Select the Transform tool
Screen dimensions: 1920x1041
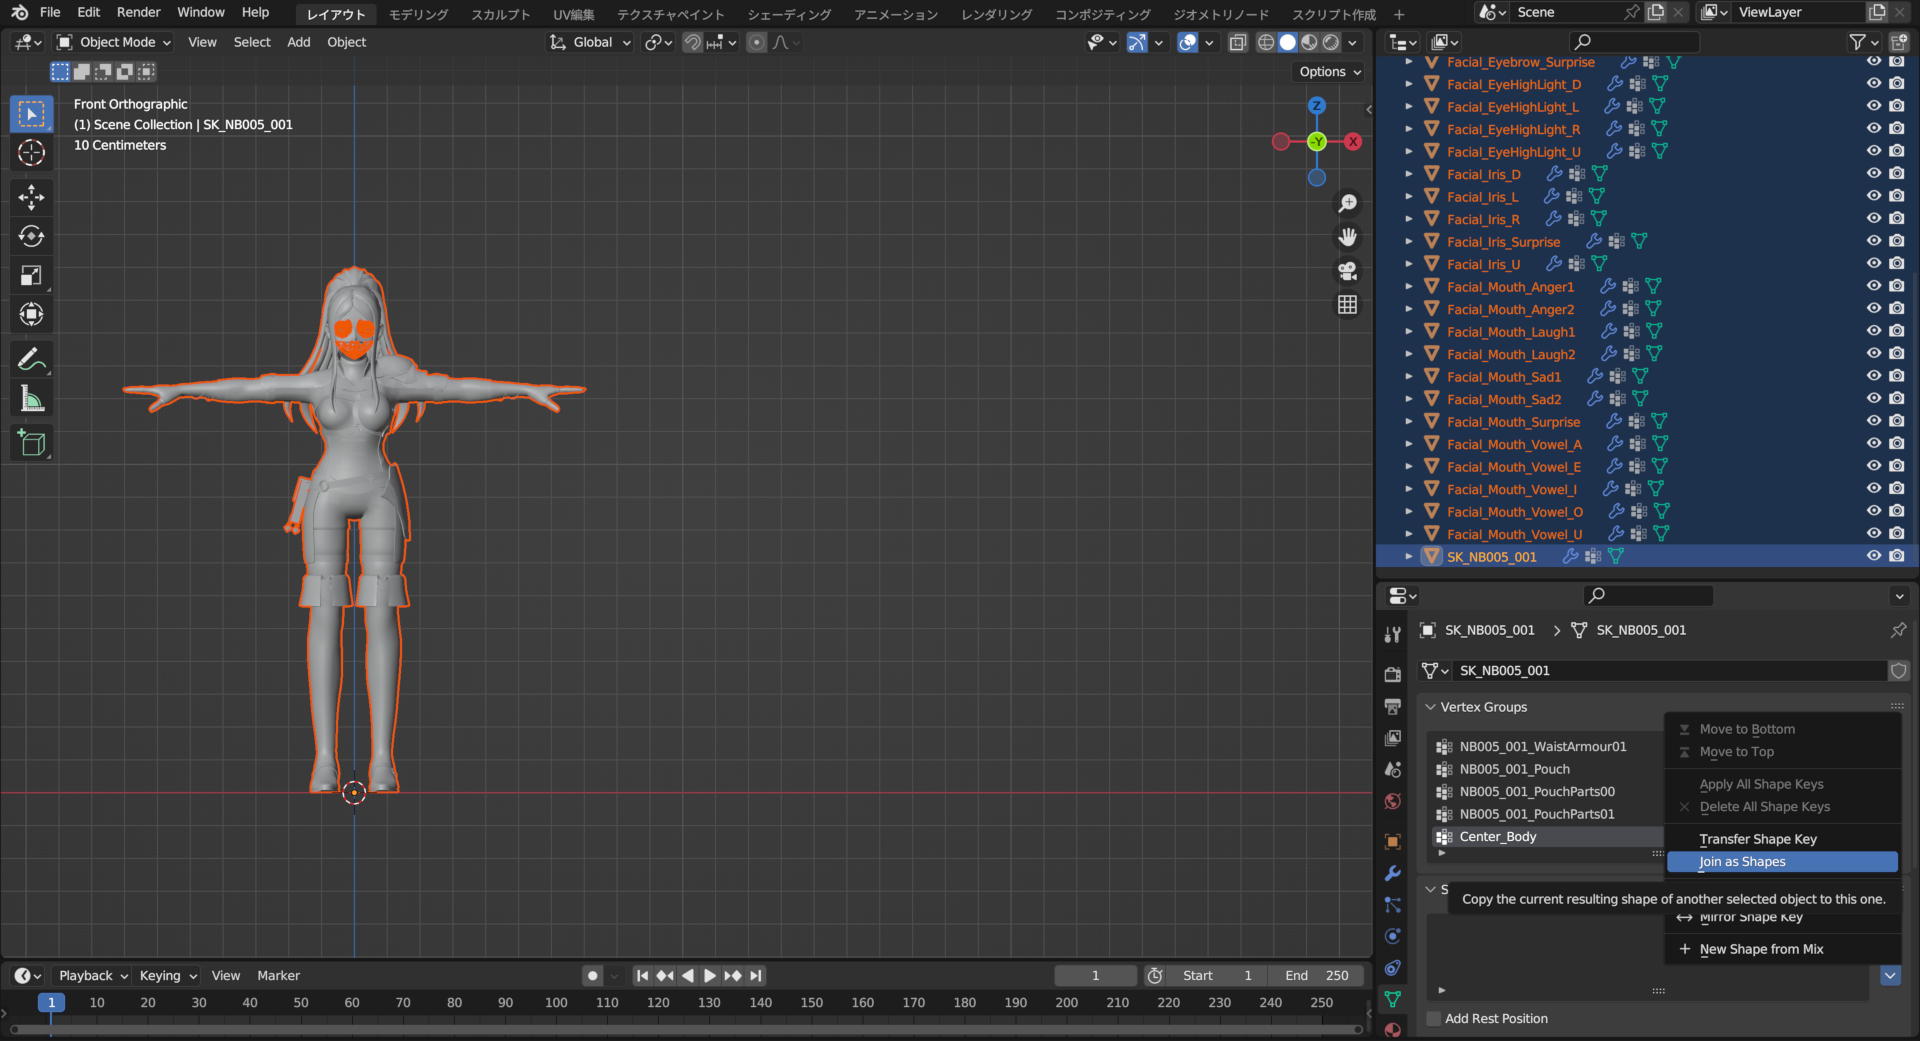coord(32,314)
